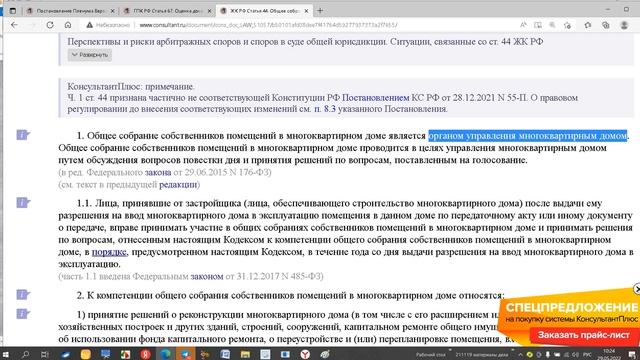Open the browser home page

(x=68, y=25)
